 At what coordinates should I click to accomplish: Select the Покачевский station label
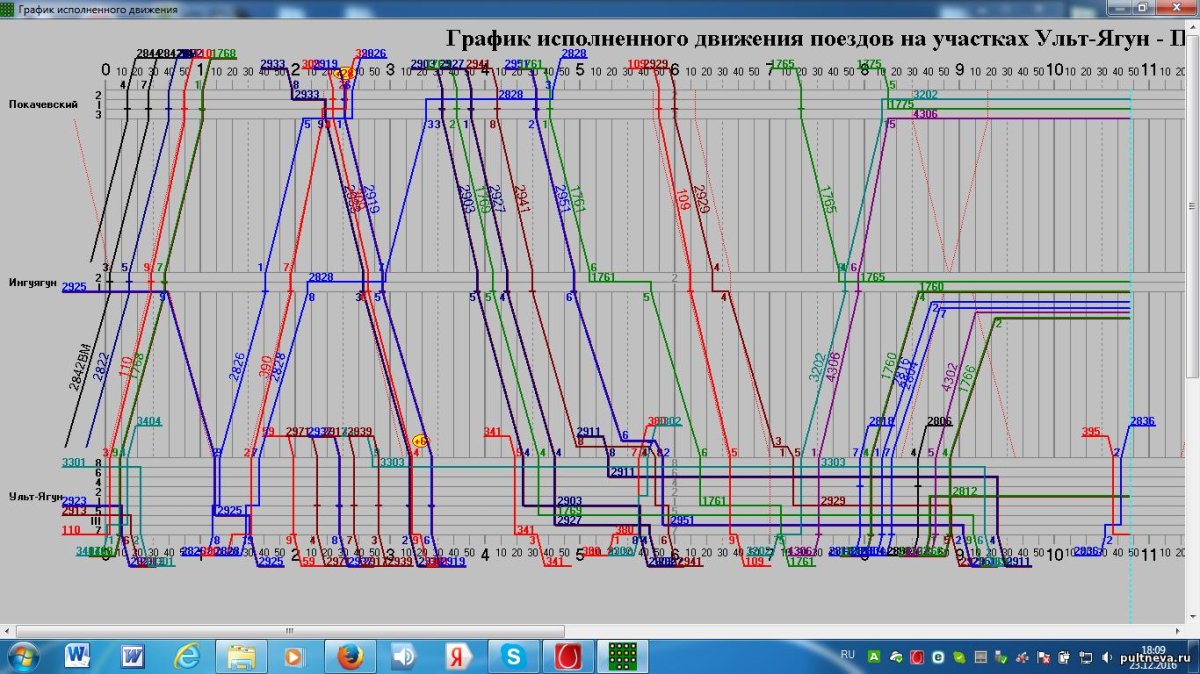(43, 104)
